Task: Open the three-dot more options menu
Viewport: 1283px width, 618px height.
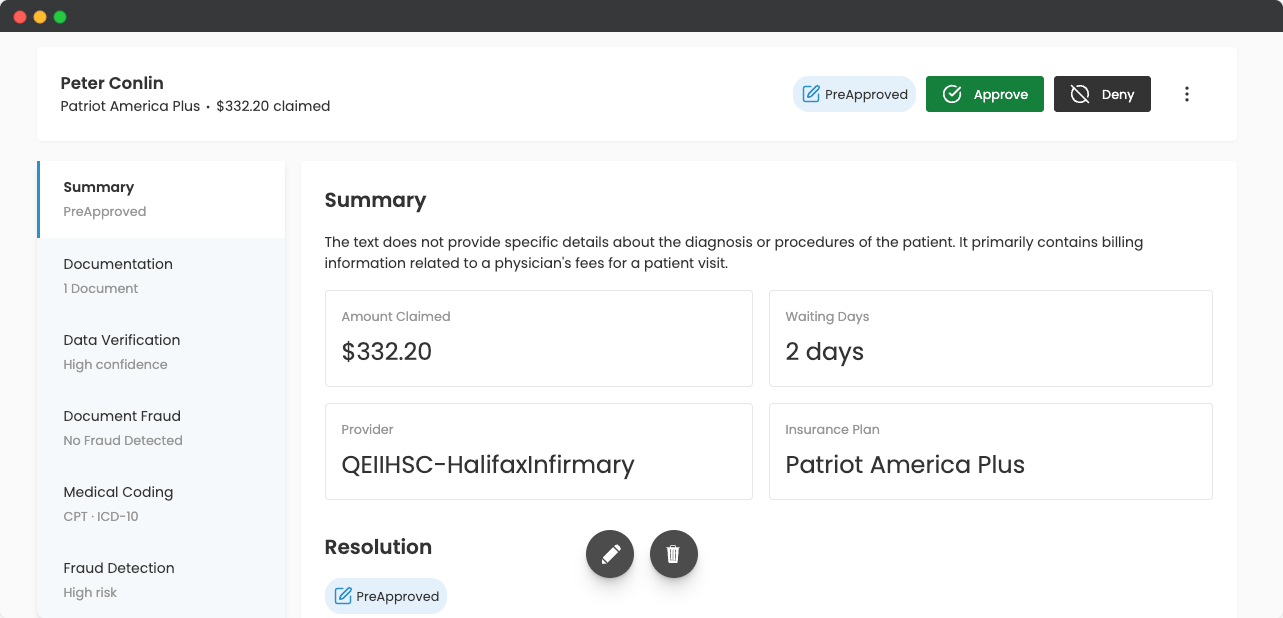Action: 1187,94
